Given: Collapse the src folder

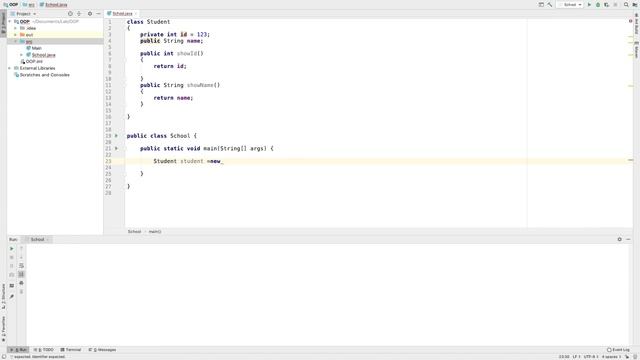Looking at the screenshot, I should 16,42.
